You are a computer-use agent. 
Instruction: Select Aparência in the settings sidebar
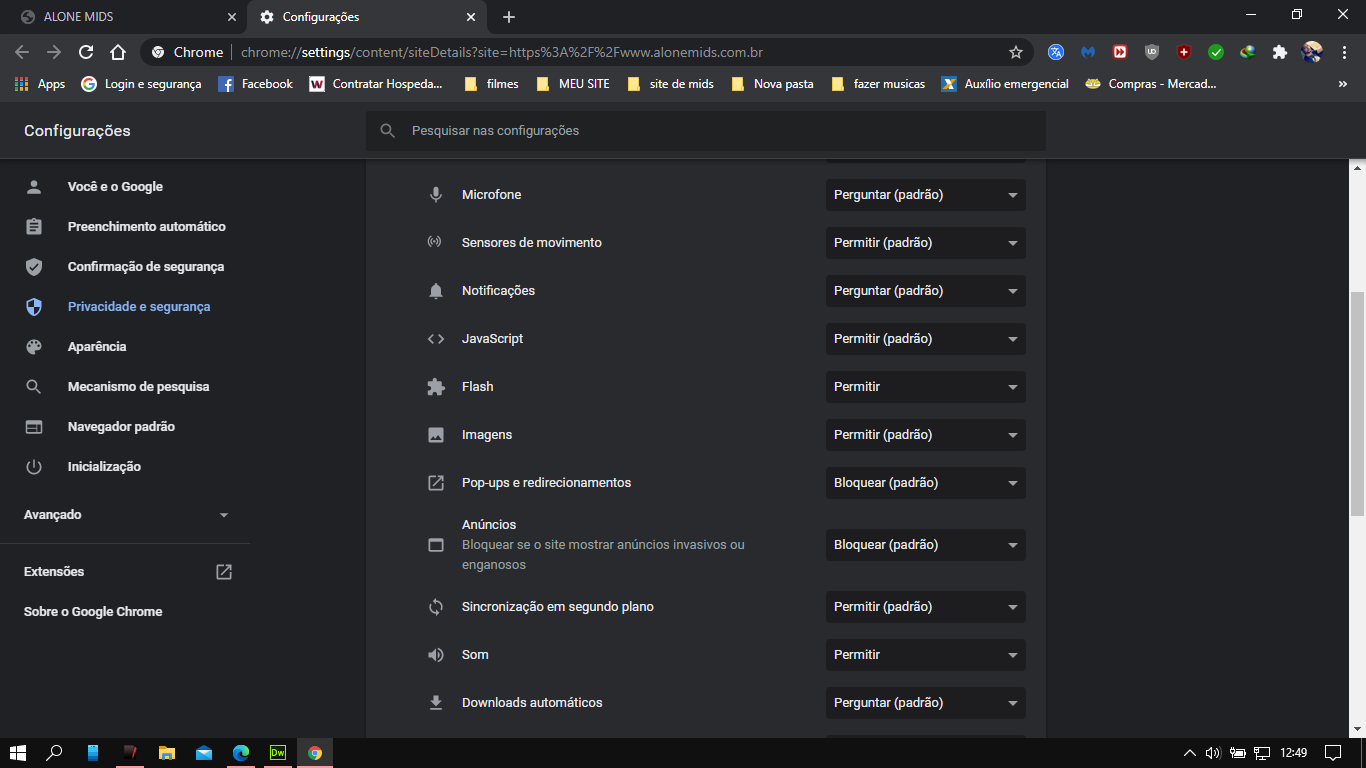click(x=97, y=347)
